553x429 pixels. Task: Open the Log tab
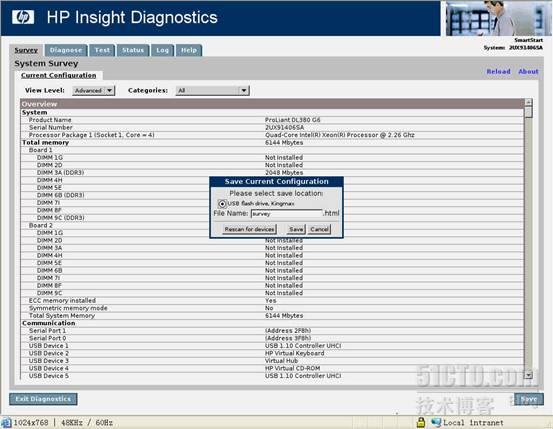(x=162, y=50)
